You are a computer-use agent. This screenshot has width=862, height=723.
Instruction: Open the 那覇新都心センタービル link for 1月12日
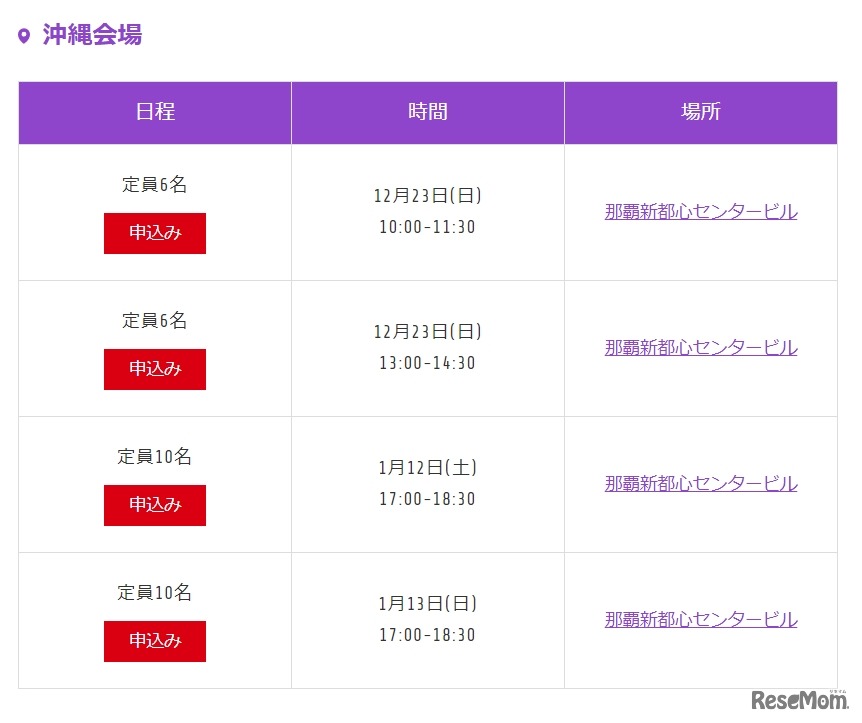click(x=700, y=483)
